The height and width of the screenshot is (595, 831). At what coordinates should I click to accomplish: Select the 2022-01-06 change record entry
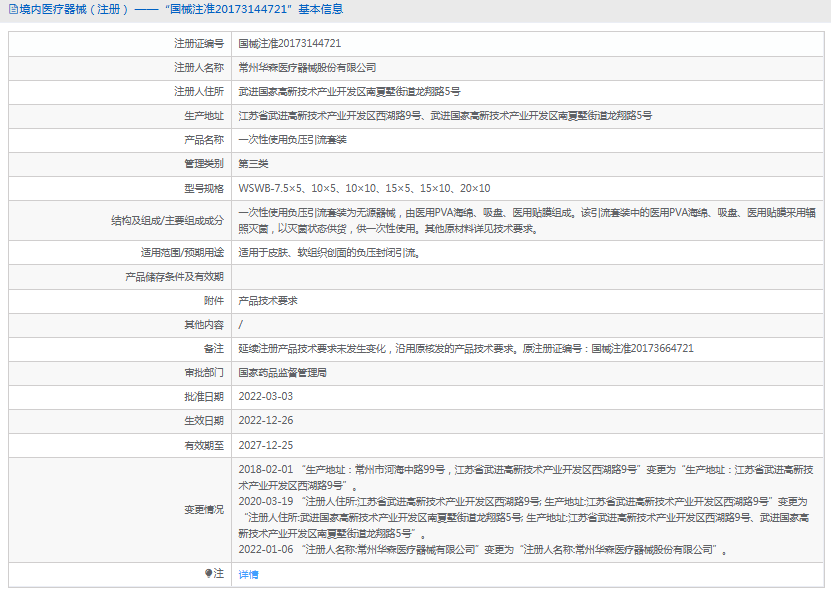click(482, 550)
